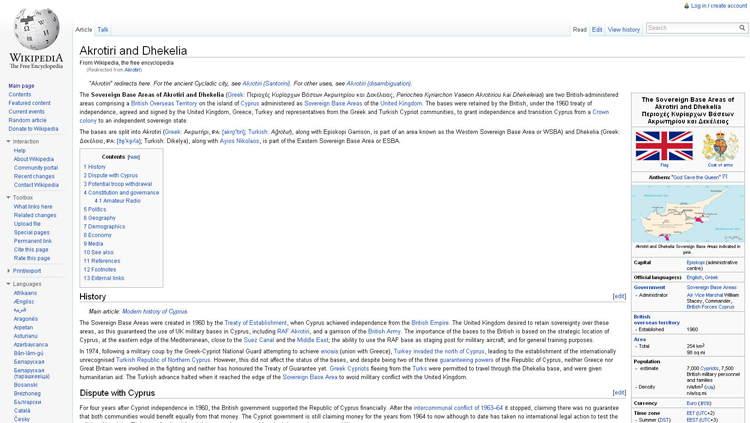This screenshot has height=423, width=750.
Task: Open the Union Jack flag image
Action: pos(664,146)
